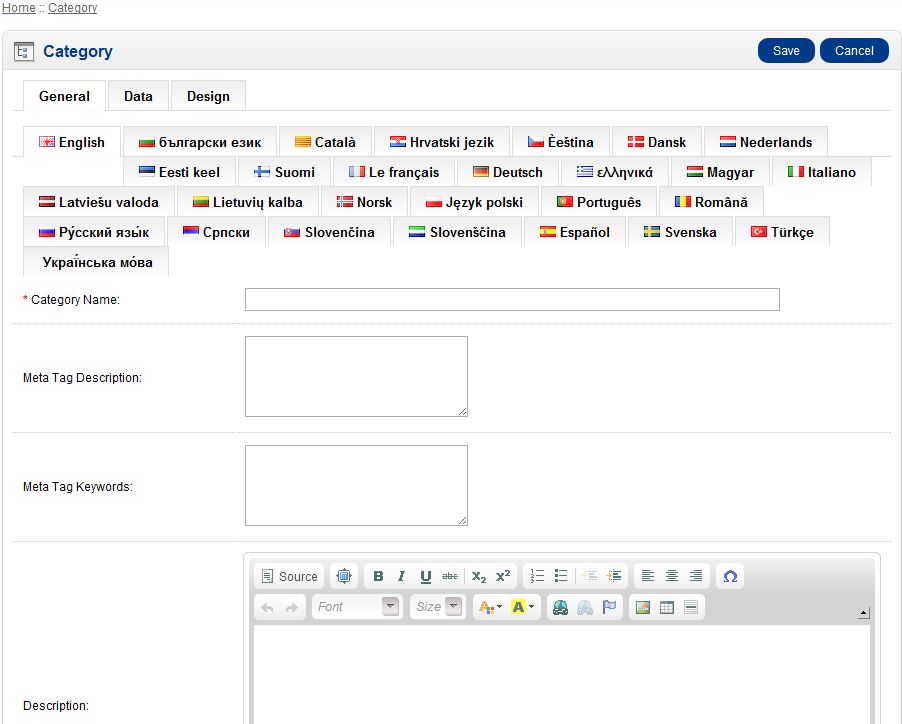Viewport: 902px width, 724px height.
Task: Switch to the Design tab
Action: point(208,96)
